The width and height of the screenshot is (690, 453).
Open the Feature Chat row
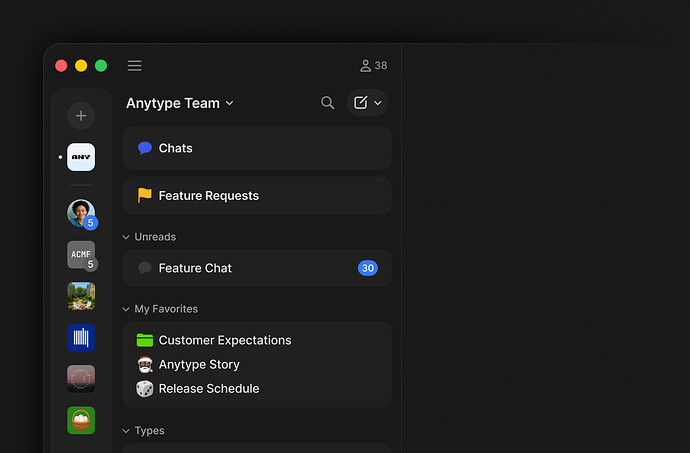[257, 268]
